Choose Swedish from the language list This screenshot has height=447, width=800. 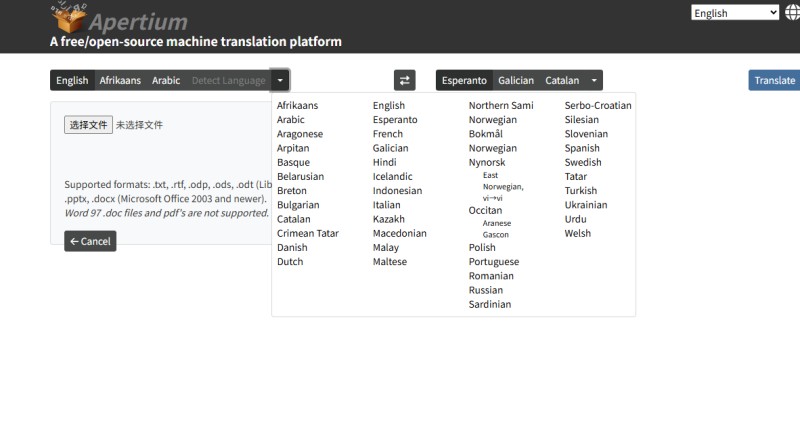583,162
